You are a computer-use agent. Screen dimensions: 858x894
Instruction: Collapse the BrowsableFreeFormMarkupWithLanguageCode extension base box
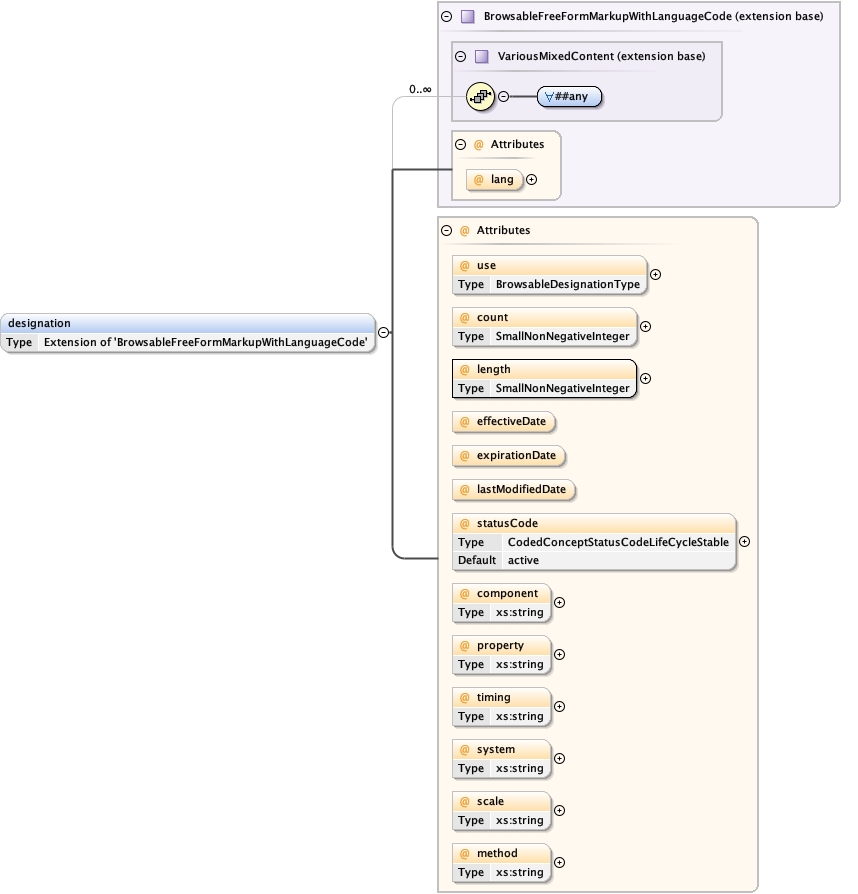tap(446, 17)
